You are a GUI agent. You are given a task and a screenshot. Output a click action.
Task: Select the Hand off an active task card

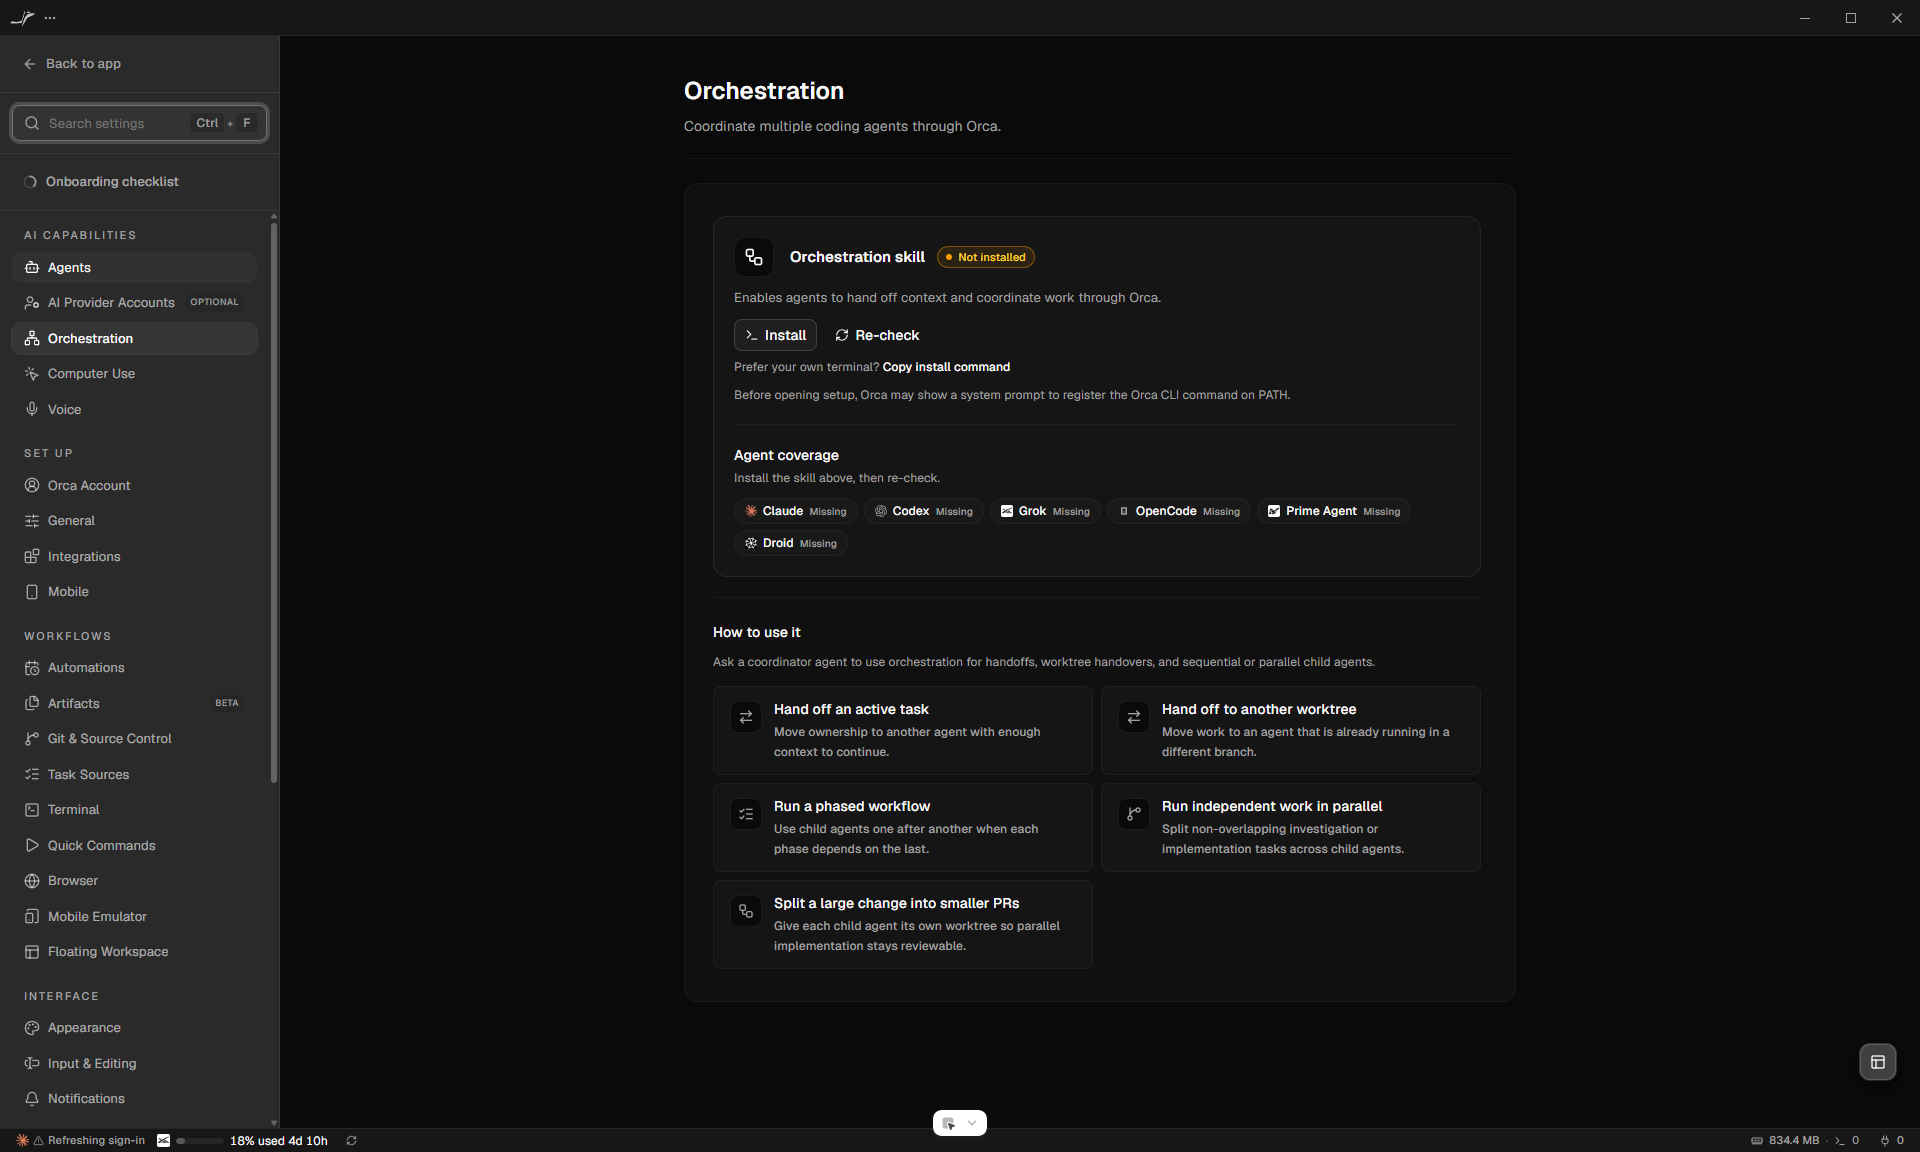pos(902,730)
